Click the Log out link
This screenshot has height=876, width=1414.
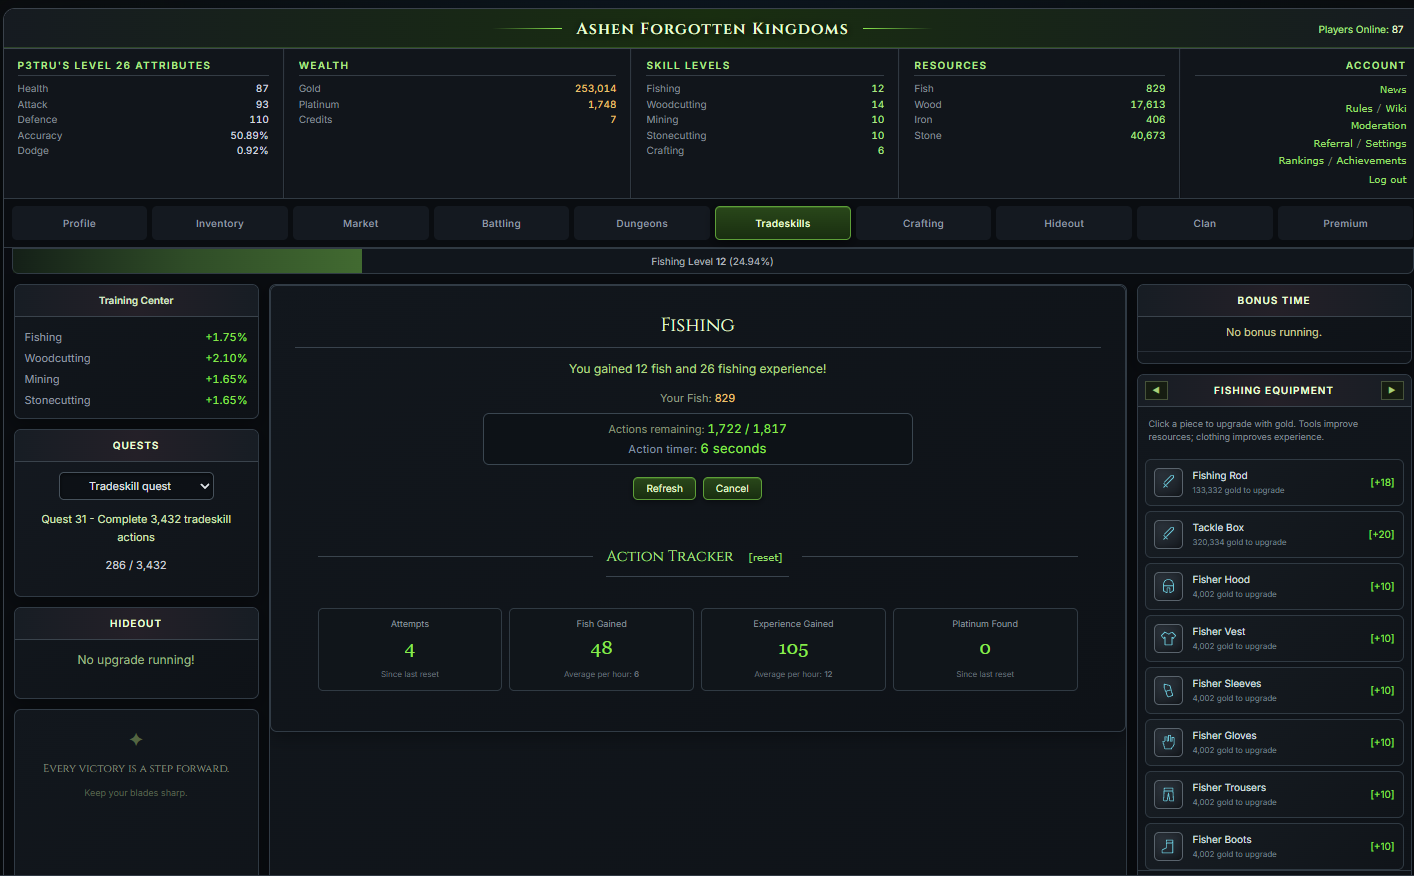coord(1388,180)
